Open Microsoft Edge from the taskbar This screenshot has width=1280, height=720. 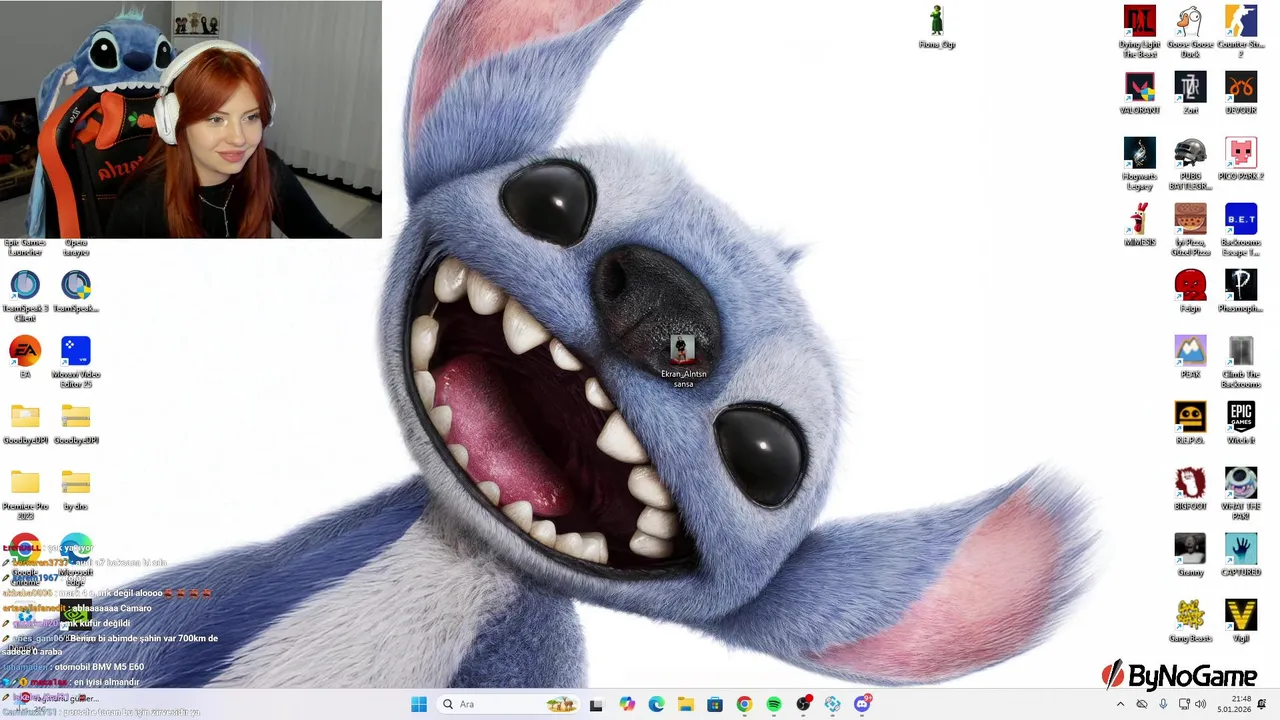(x=656, y=704)
